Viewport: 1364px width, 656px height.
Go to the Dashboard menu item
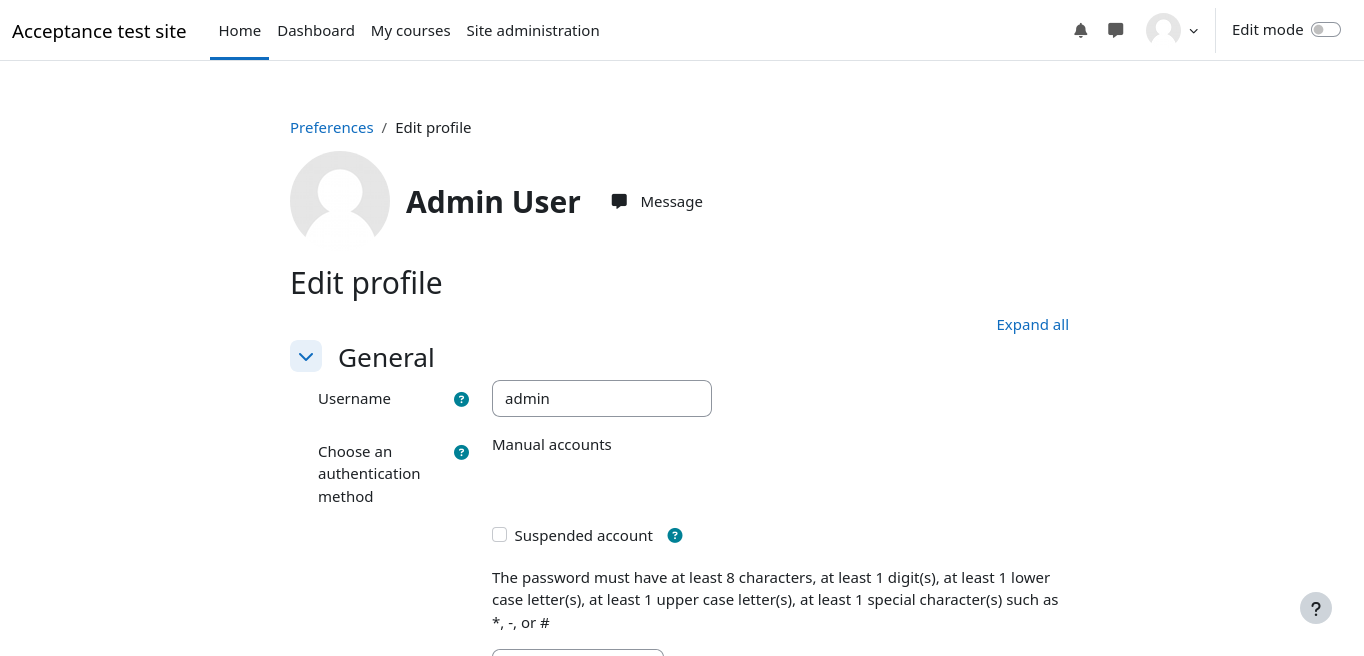pyautogui.click(x=316, y=31)
